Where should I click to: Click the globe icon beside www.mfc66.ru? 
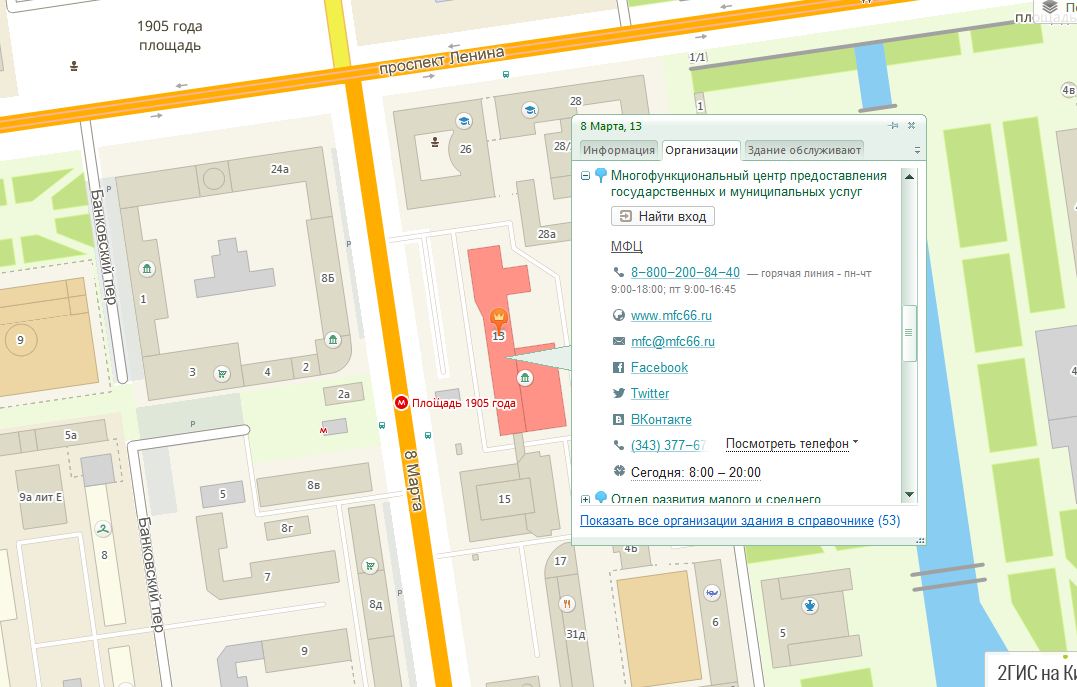point(619,315)
